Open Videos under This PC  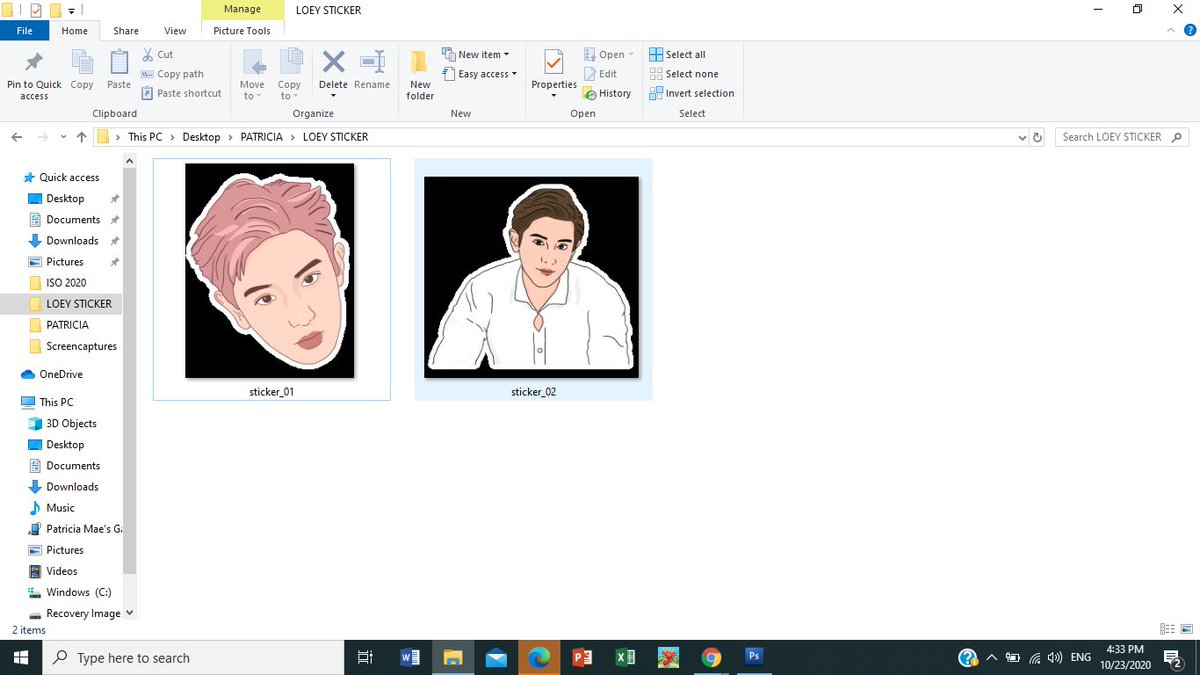[61, 571]
